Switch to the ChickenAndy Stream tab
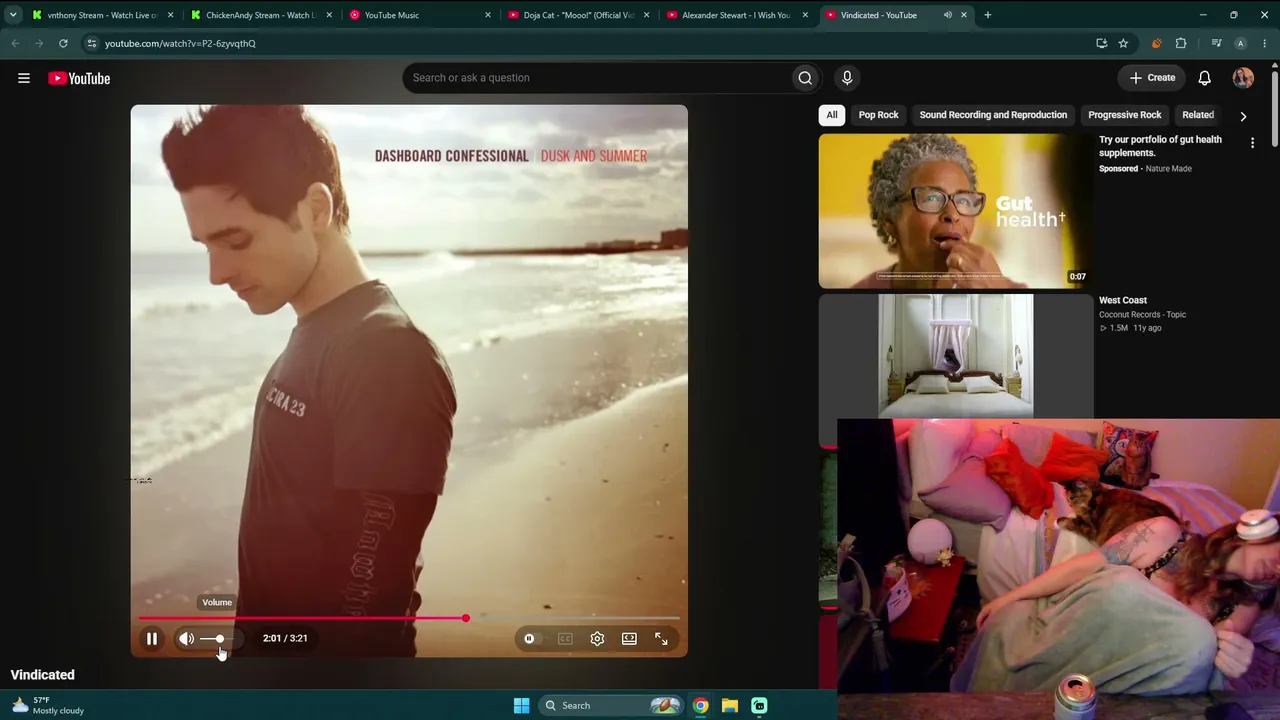The width and height of the screenshot is (1280, 720). click(261, 15)
